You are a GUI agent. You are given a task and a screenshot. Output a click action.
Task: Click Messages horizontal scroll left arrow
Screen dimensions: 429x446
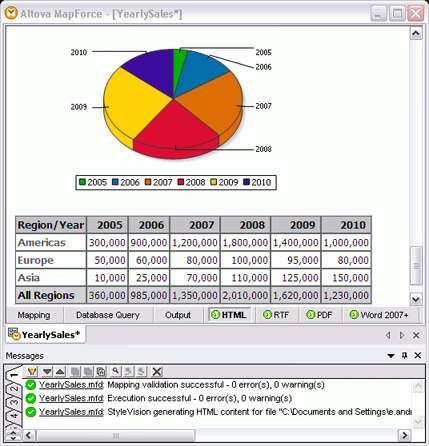pos(28,435)
